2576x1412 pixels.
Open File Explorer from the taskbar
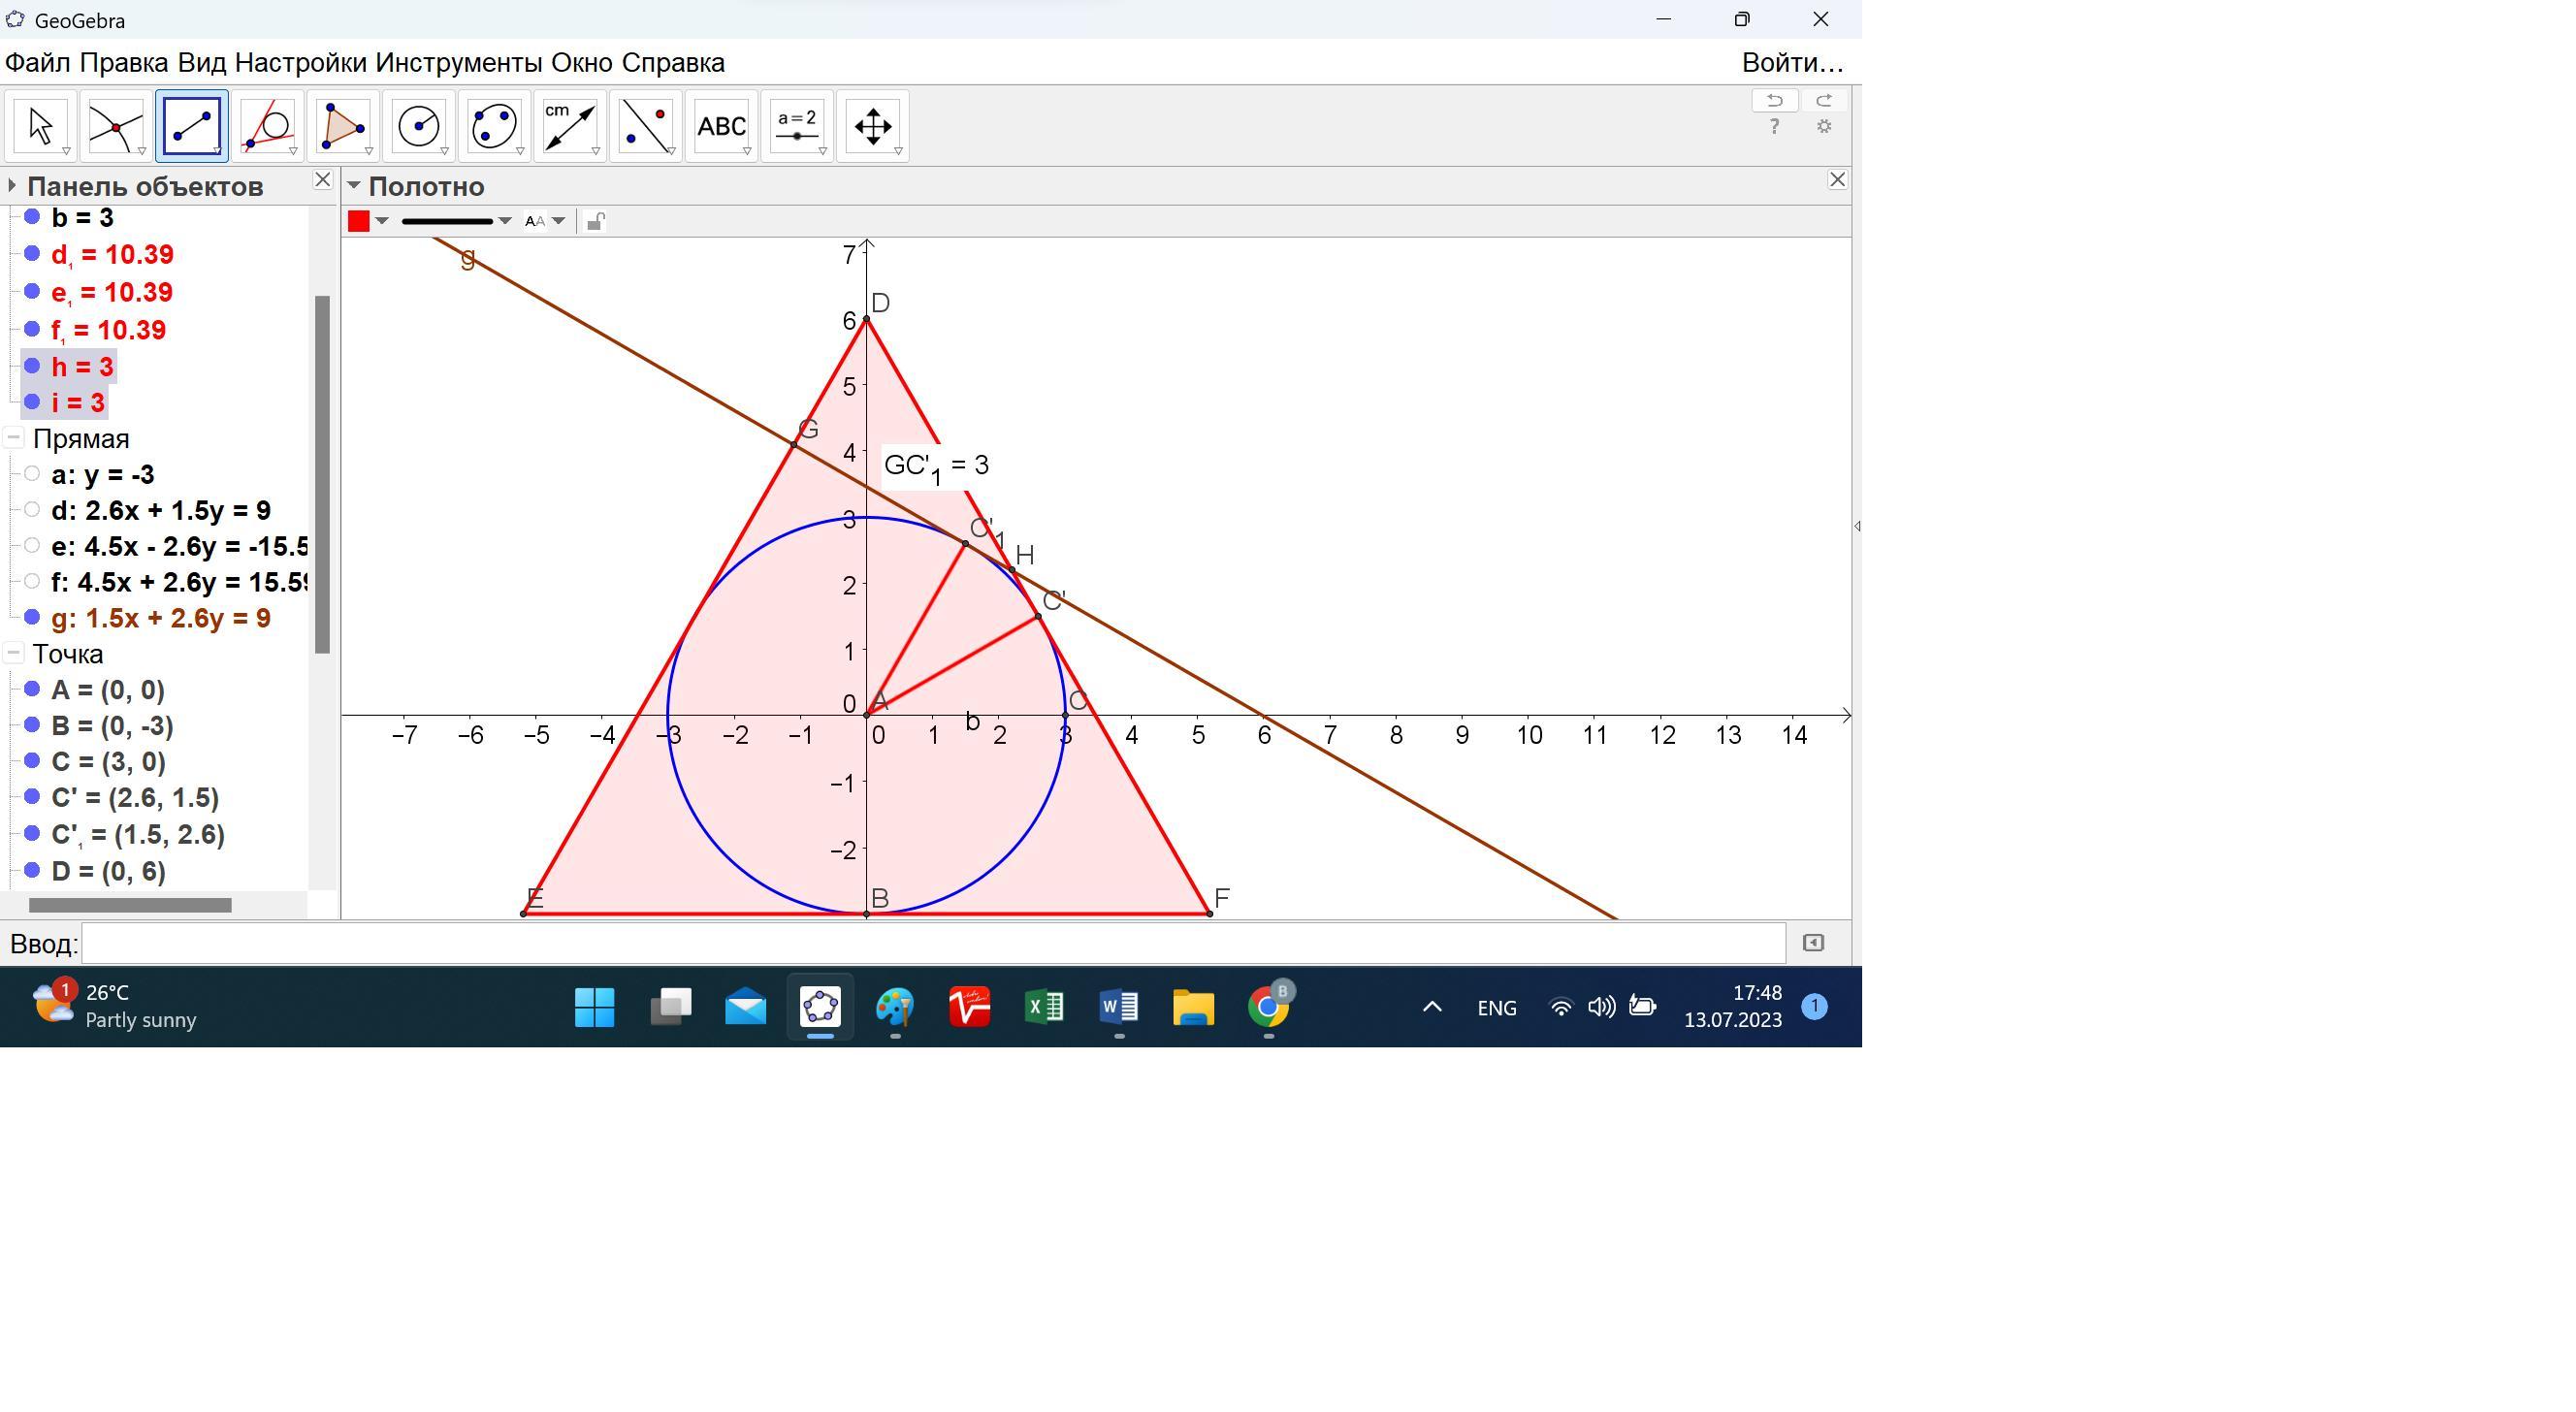(1193, 1007)
